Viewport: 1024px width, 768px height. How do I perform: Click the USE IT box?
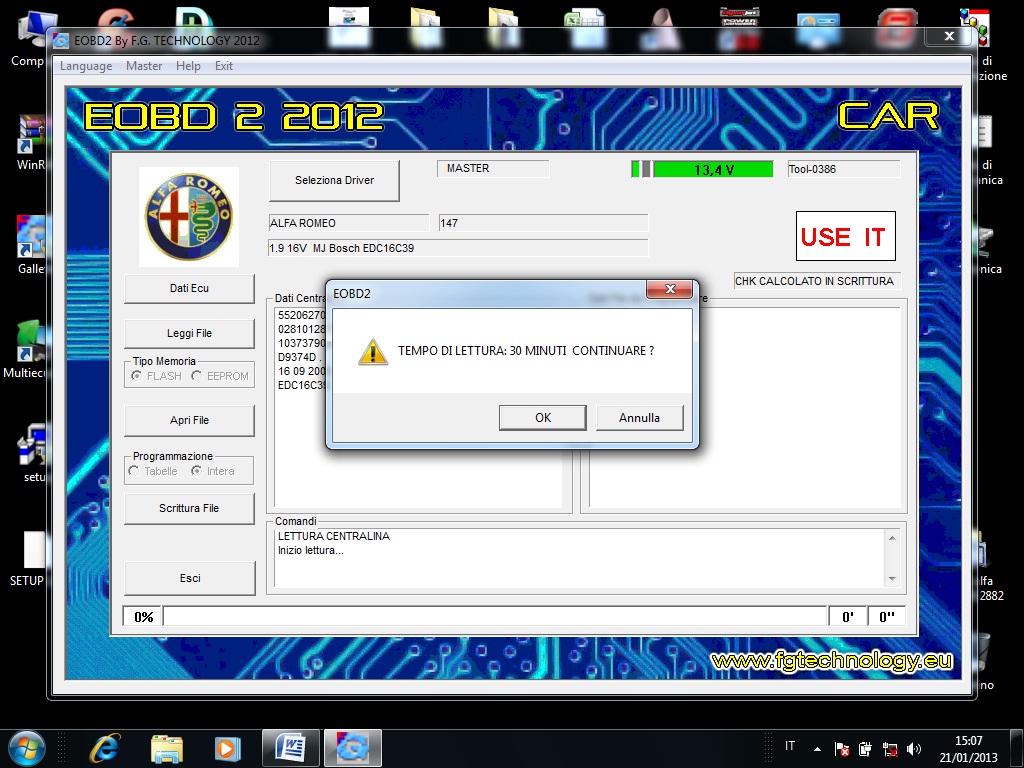846,236
